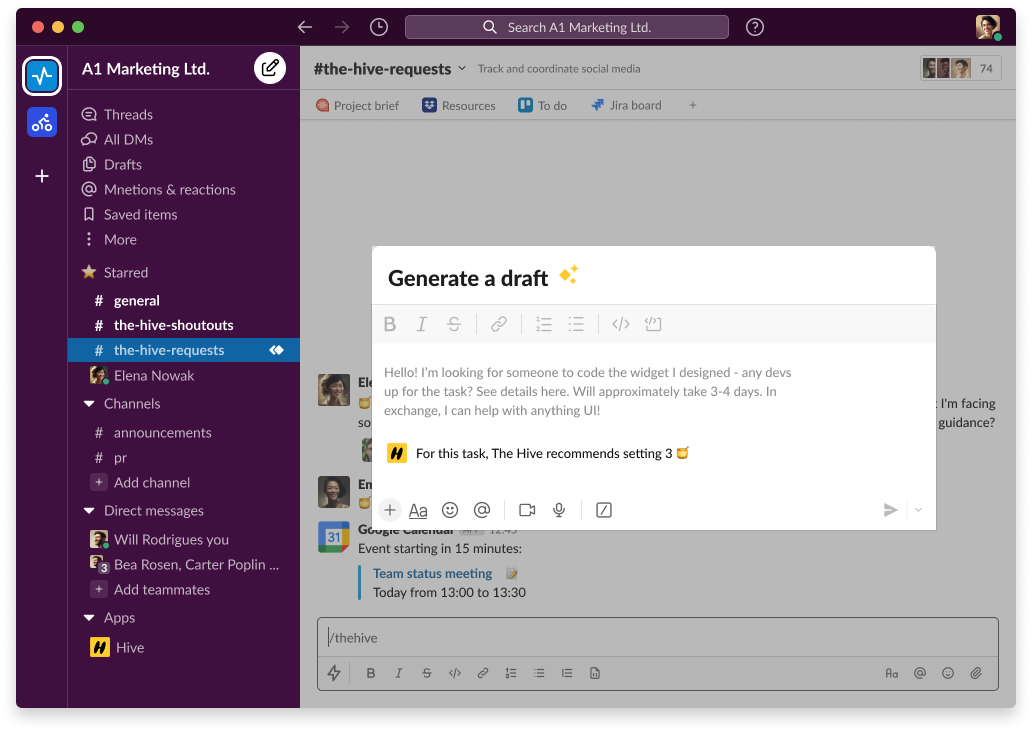Toggle italic formatting in draft toolbar
The height and width of the screenshot is (732, 1032).
click(422, 324)
